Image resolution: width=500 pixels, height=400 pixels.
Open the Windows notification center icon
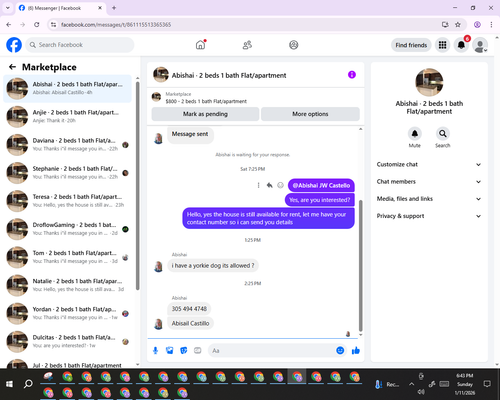click(487, 384)
